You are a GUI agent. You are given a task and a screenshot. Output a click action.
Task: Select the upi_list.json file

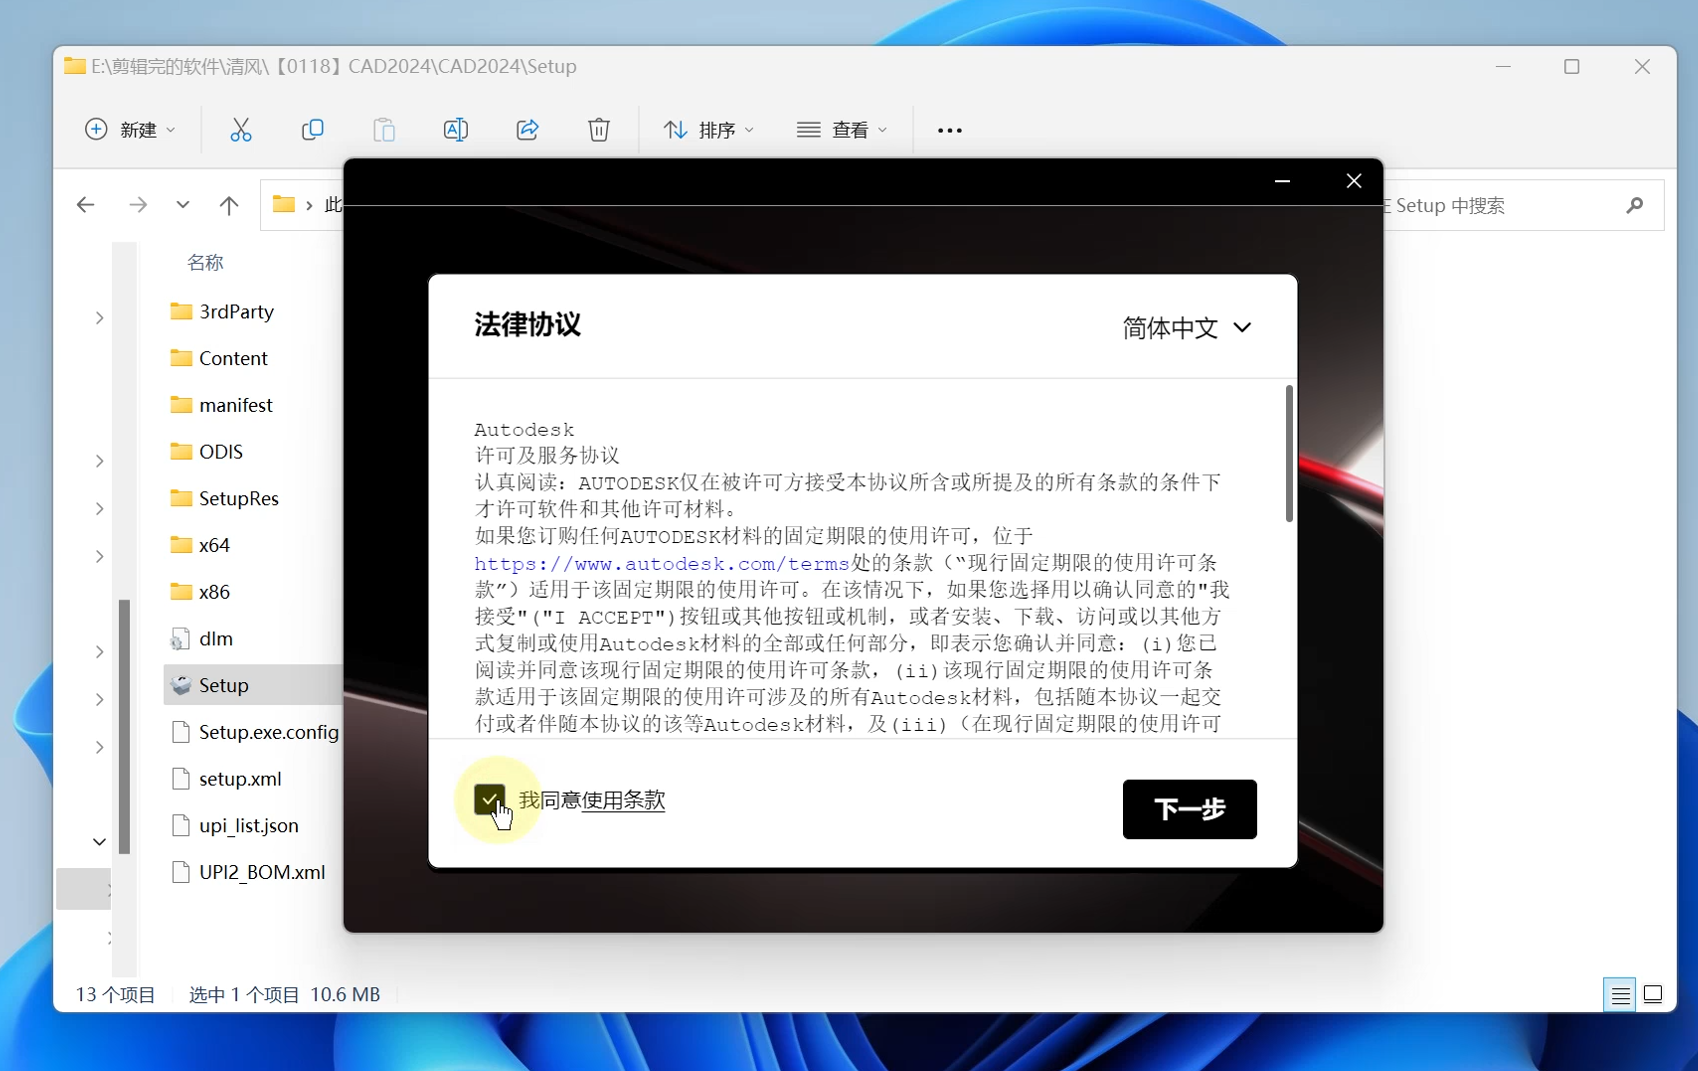[249, 825]
